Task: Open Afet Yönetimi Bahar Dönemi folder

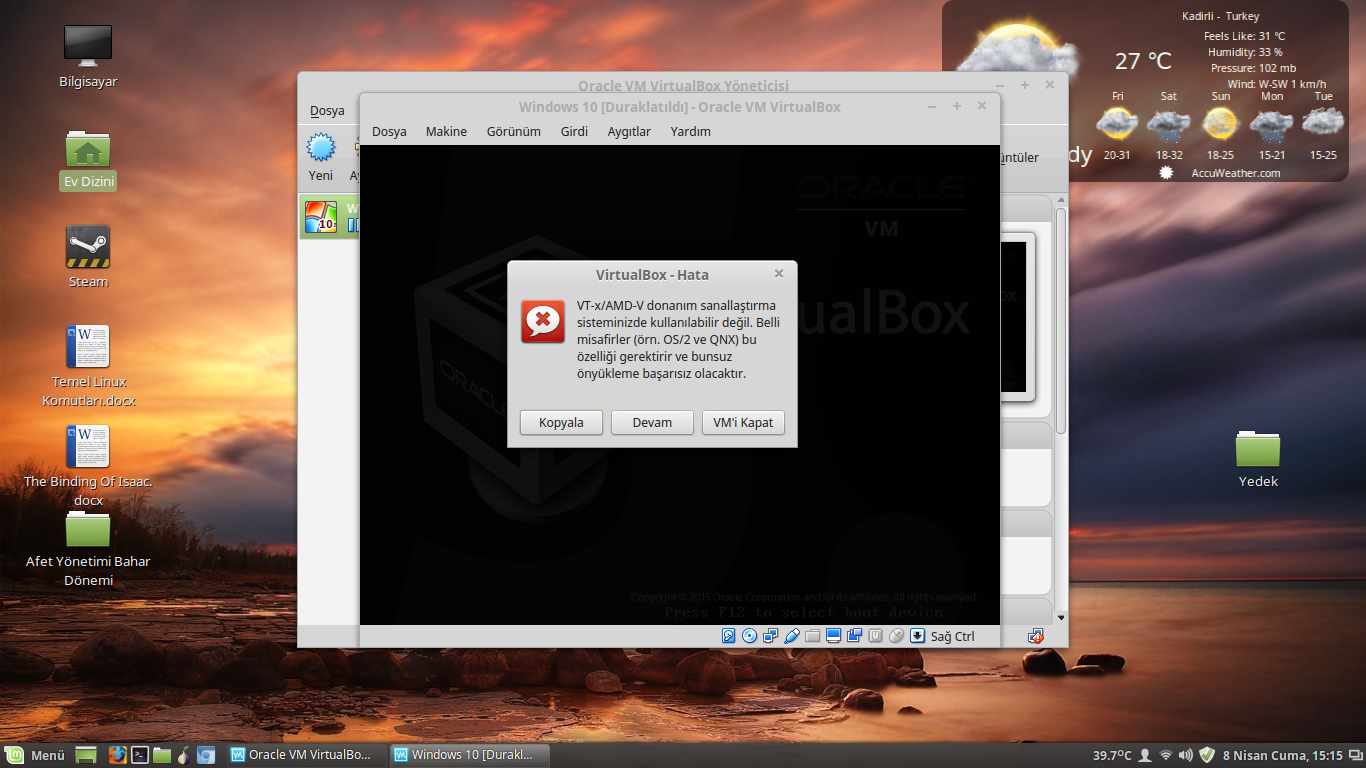Action: [88, 528]
